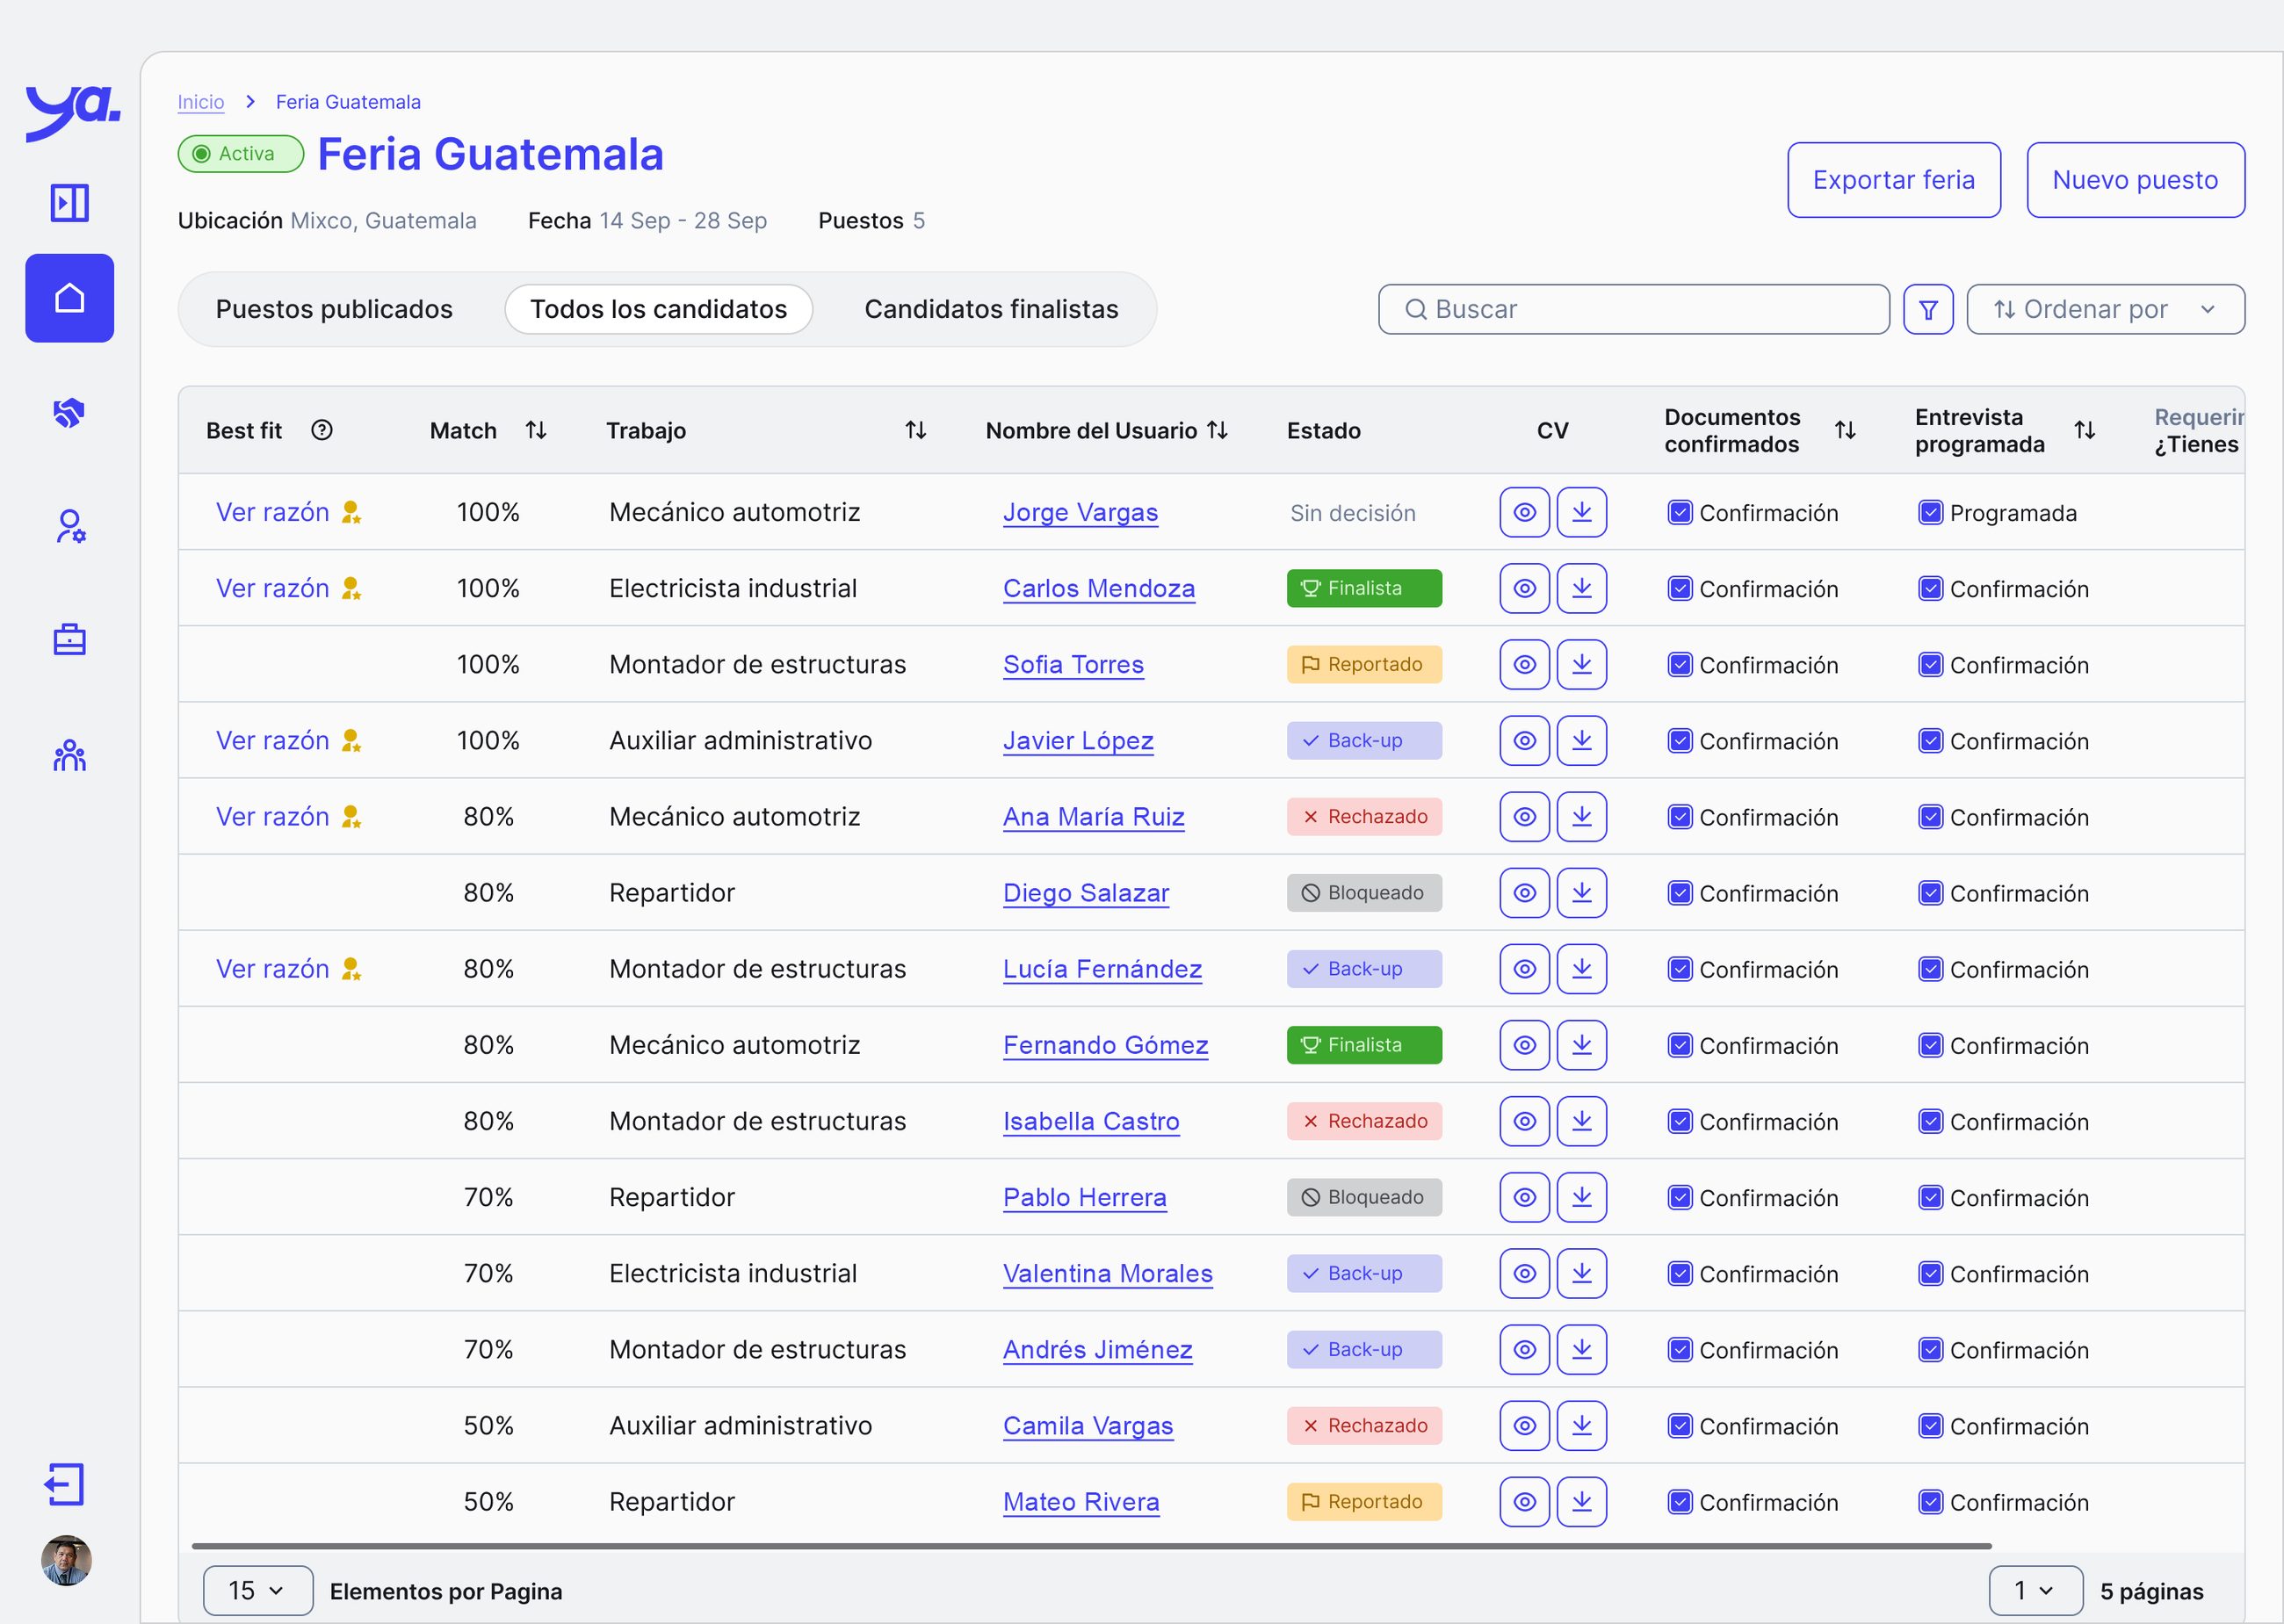The width and height of the screenshot is (2284, 1624).
Task: Open Ana María Ruiz Rechazado status badge
Action: point(1364,816)
